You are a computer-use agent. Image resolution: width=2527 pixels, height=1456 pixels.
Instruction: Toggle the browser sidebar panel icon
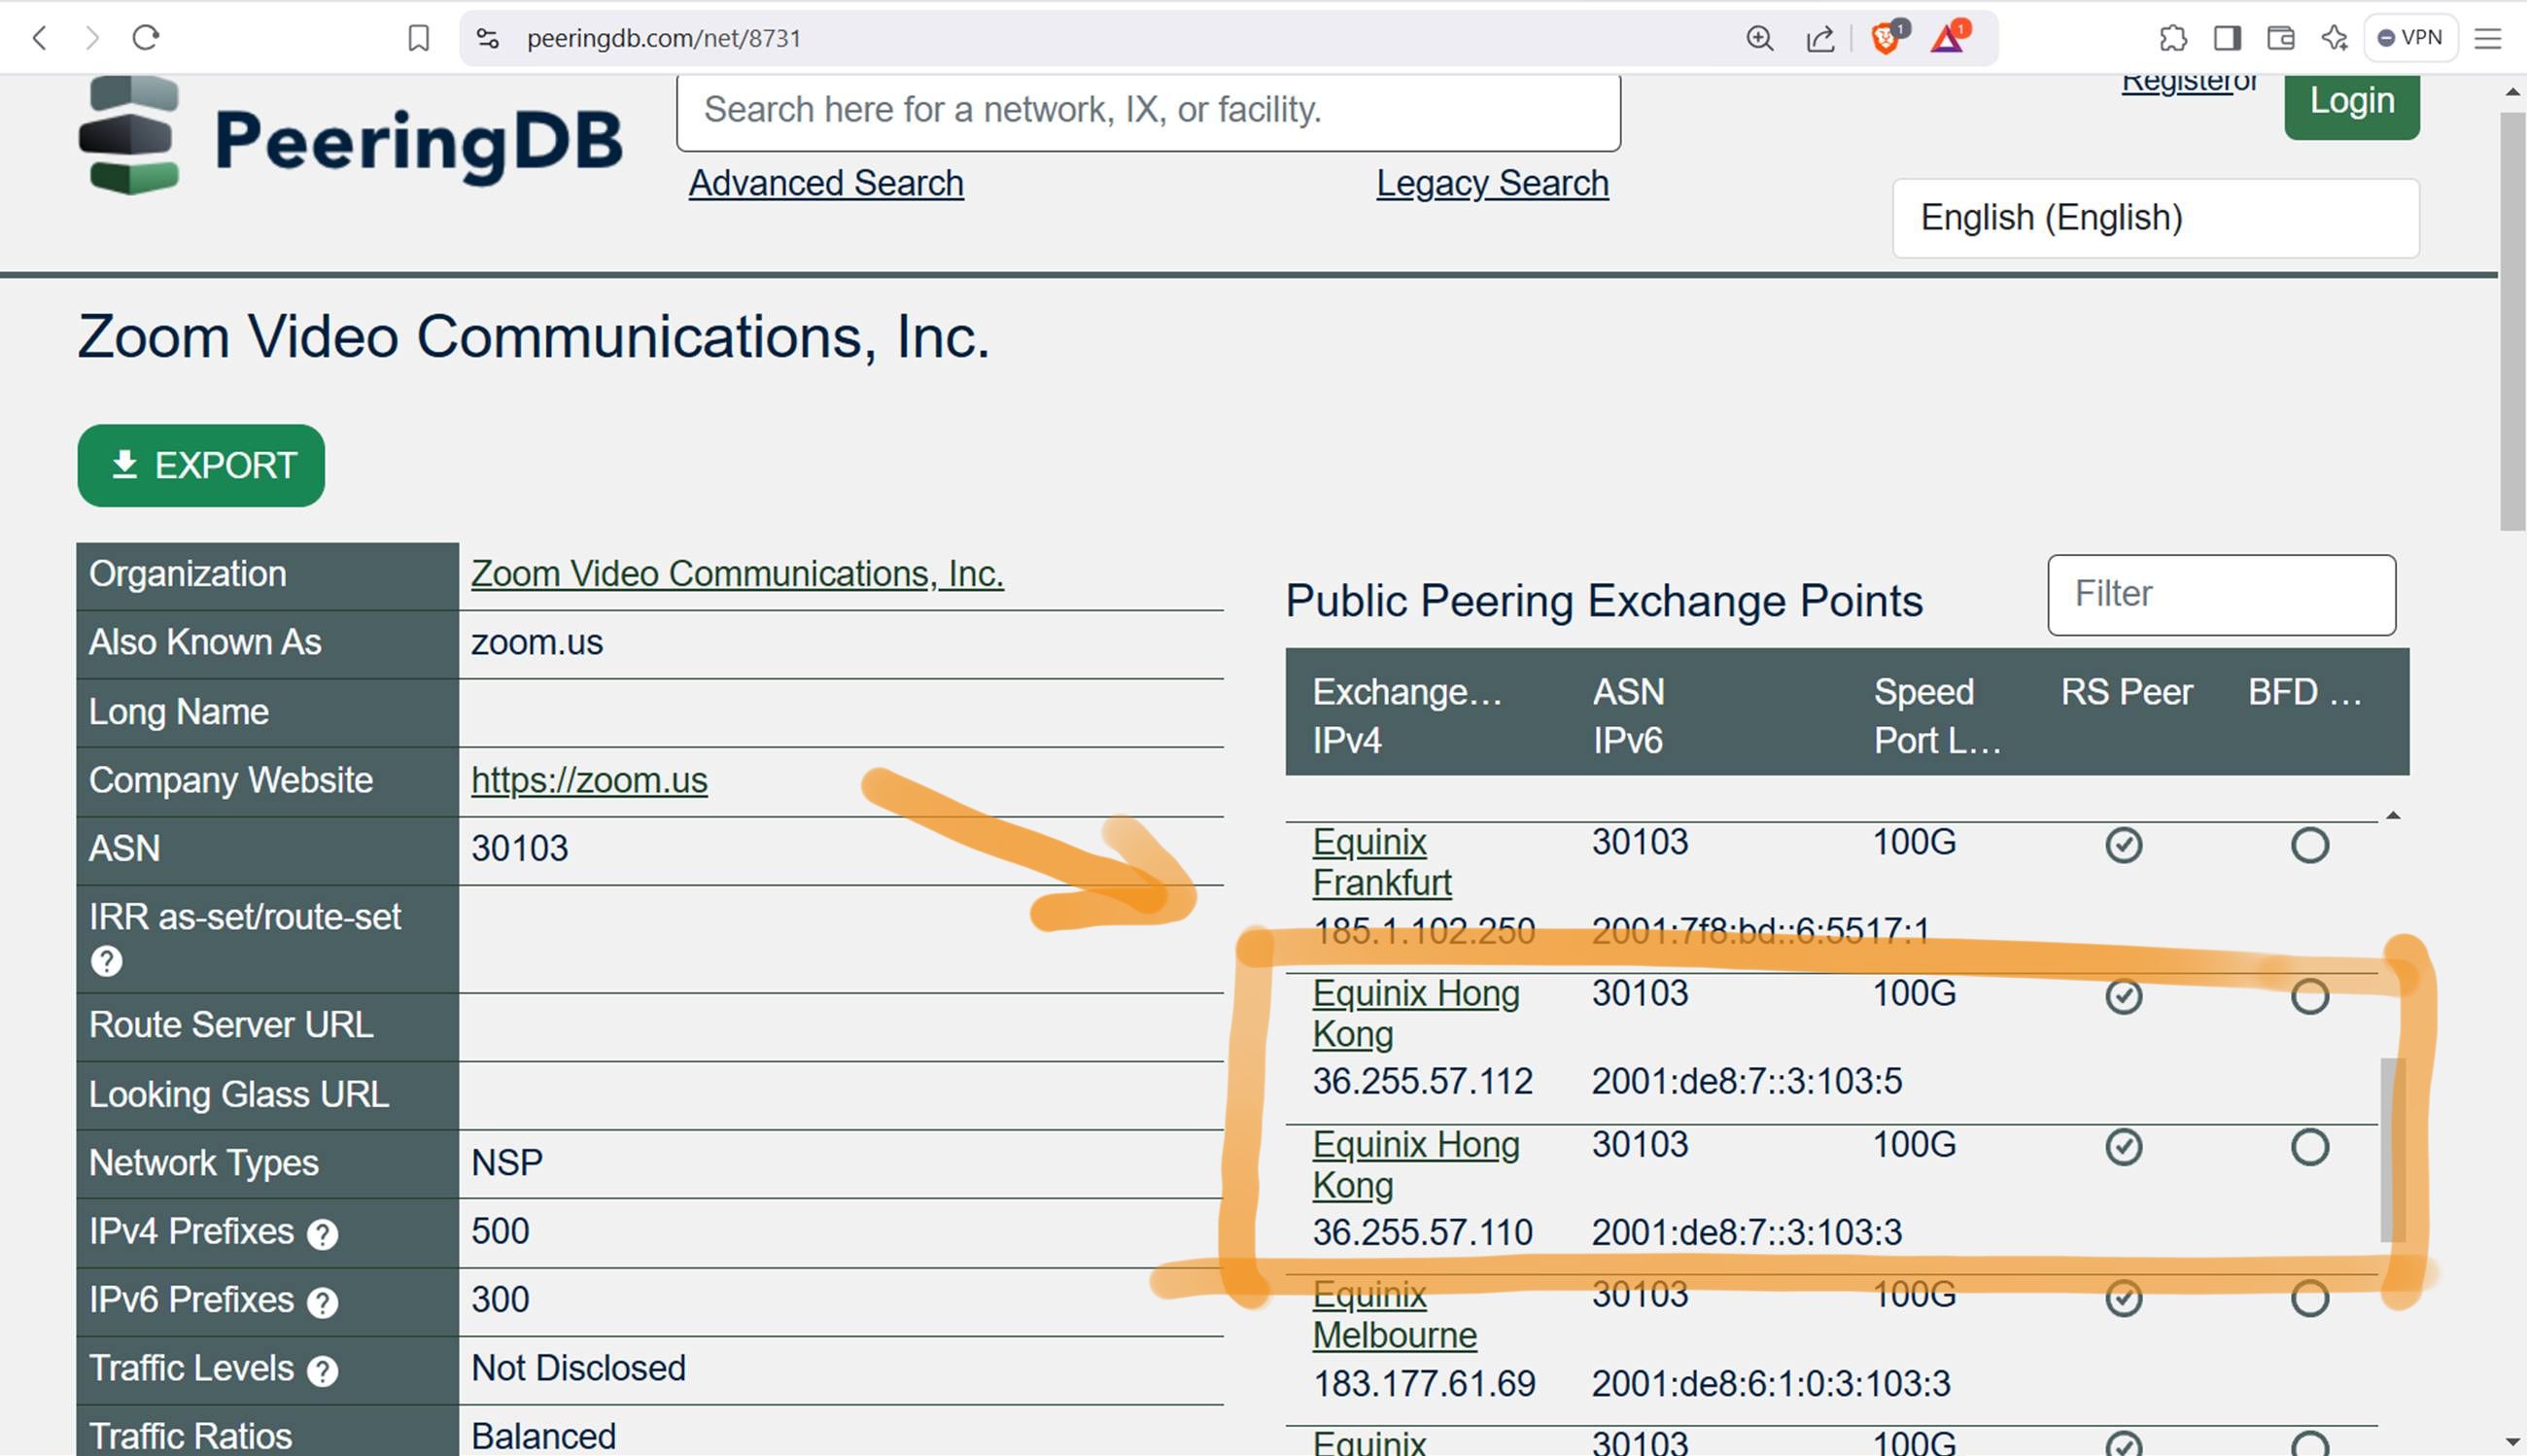[x=2226, y=38]
